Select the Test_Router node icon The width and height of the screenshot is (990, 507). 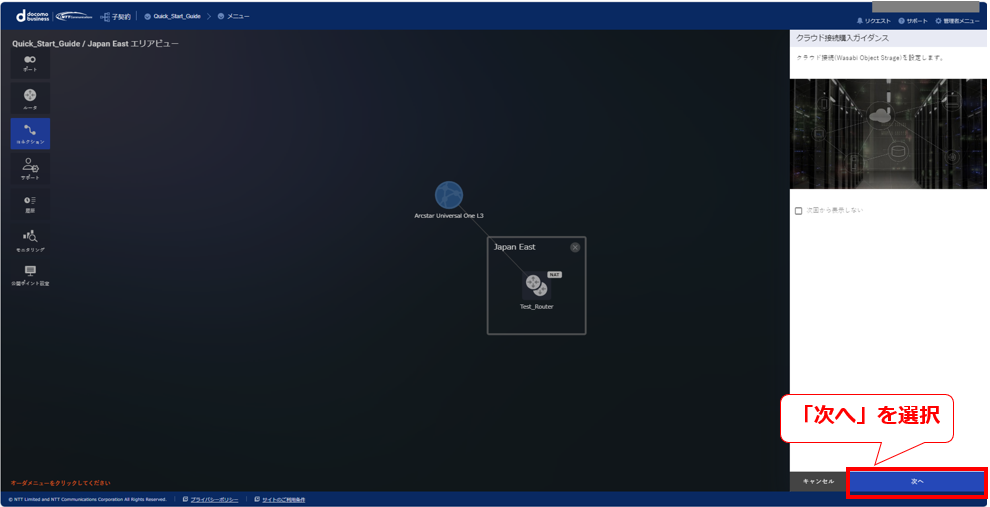(536, 285)
